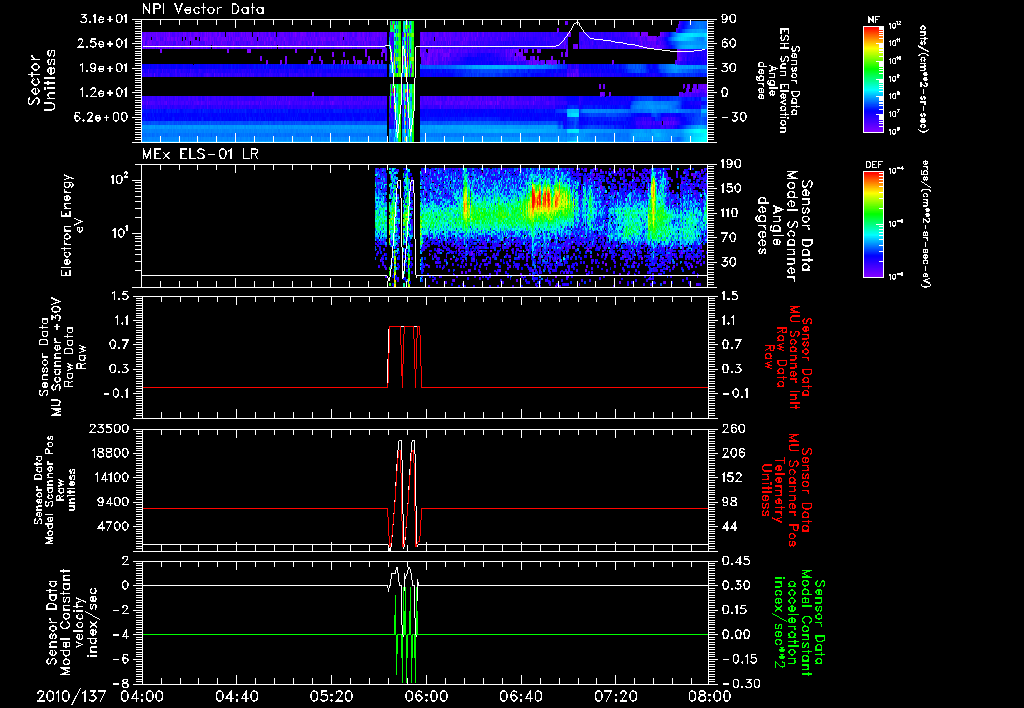This screenshot has width=1024, height=708.
Task: Select the "NPI Vector Data" panel title
Action: 204,9
